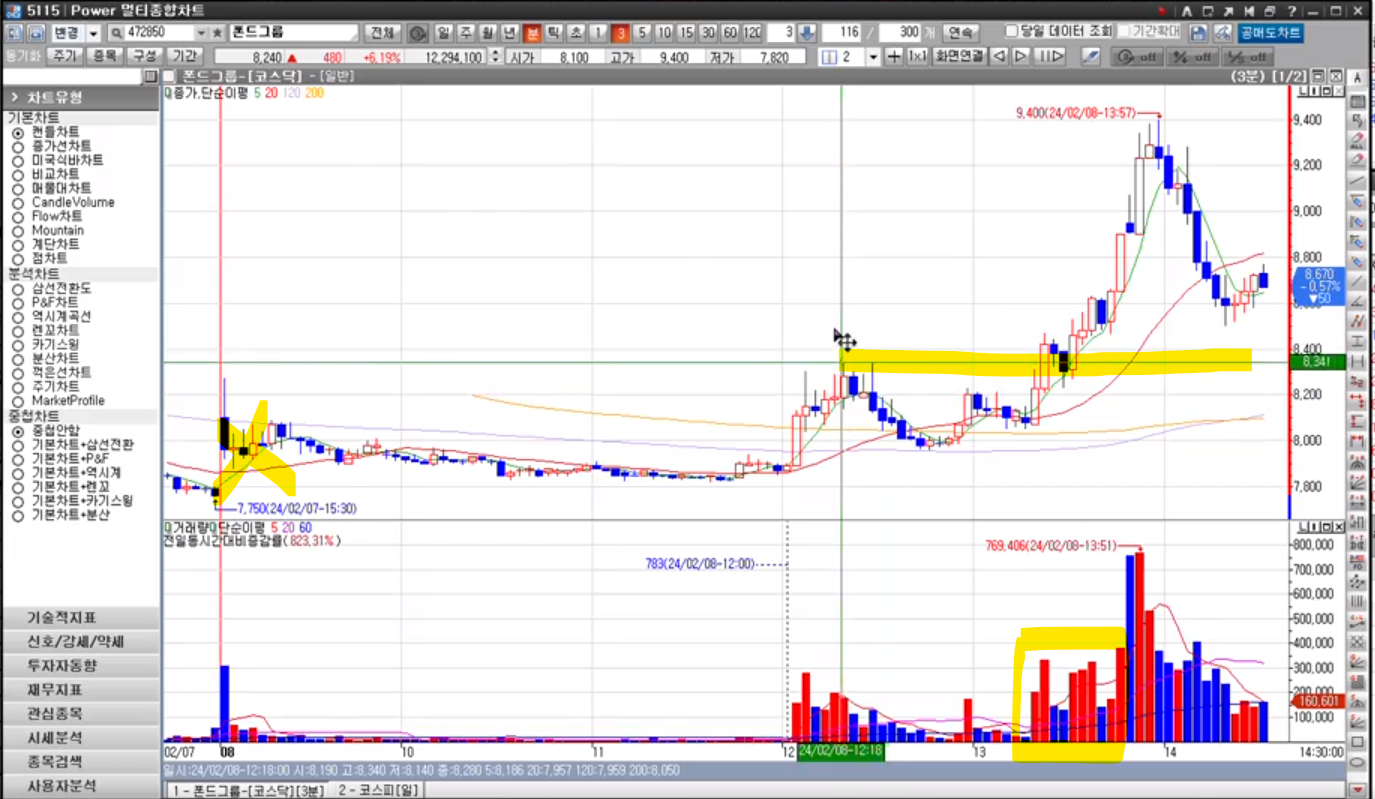Select 월 monthly period button

coord(487,33)
